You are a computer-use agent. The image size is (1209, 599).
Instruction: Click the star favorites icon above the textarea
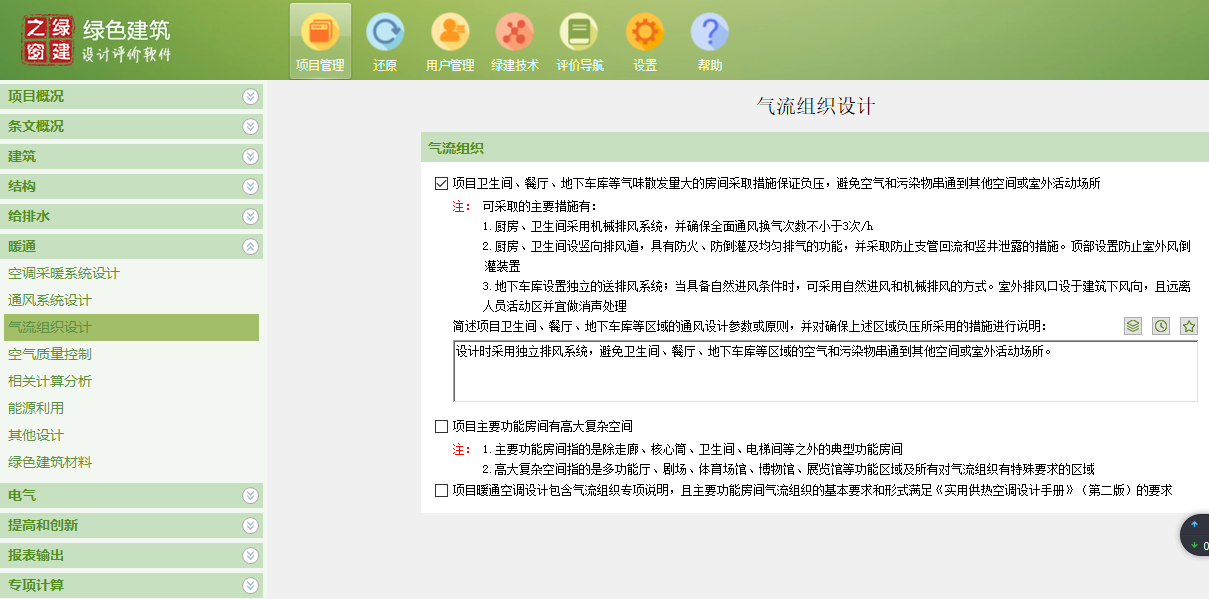tap(1188, 325)
